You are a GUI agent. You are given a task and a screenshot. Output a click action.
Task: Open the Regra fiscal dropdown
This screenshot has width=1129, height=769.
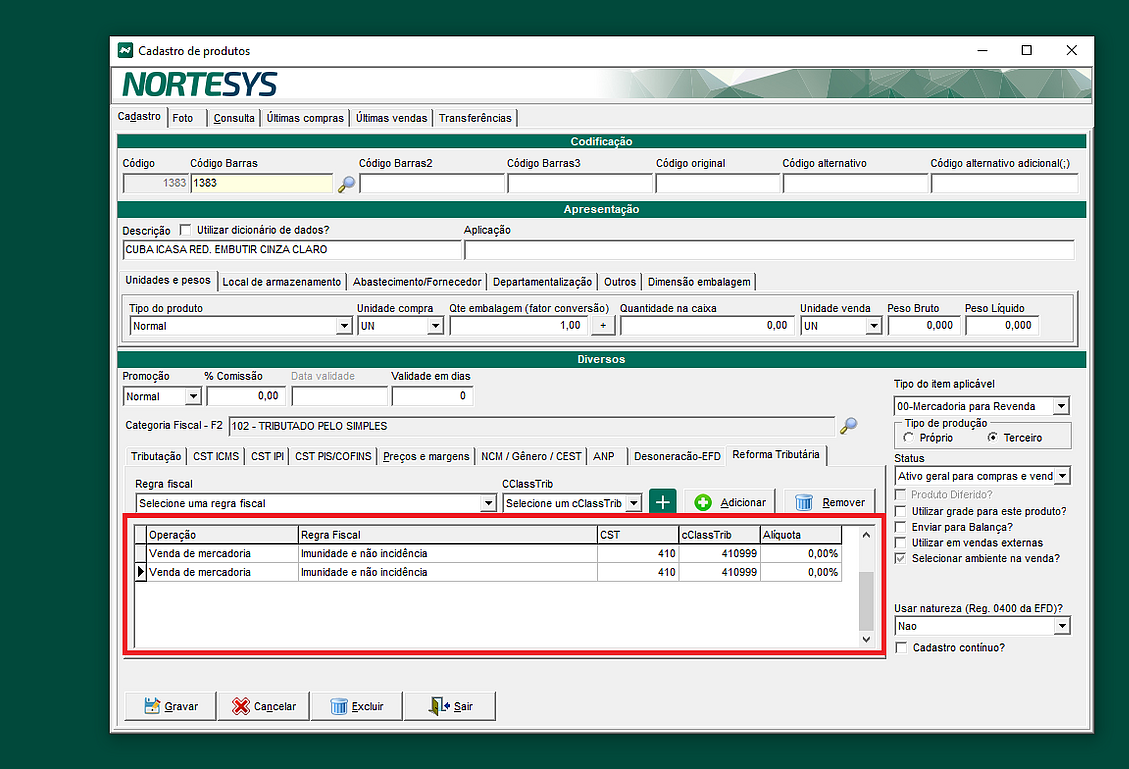[488, 503]
